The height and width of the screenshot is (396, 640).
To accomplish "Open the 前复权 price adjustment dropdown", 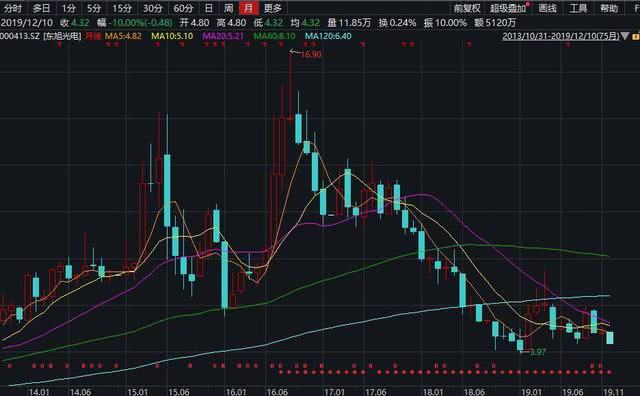I will 467,8.
